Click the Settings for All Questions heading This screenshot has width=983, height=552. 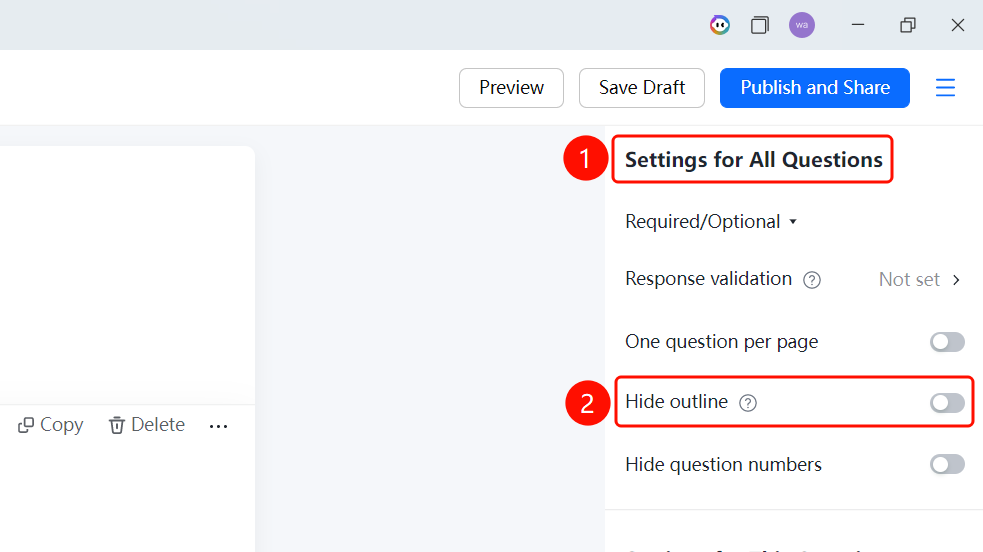click(x=754, y=160)
